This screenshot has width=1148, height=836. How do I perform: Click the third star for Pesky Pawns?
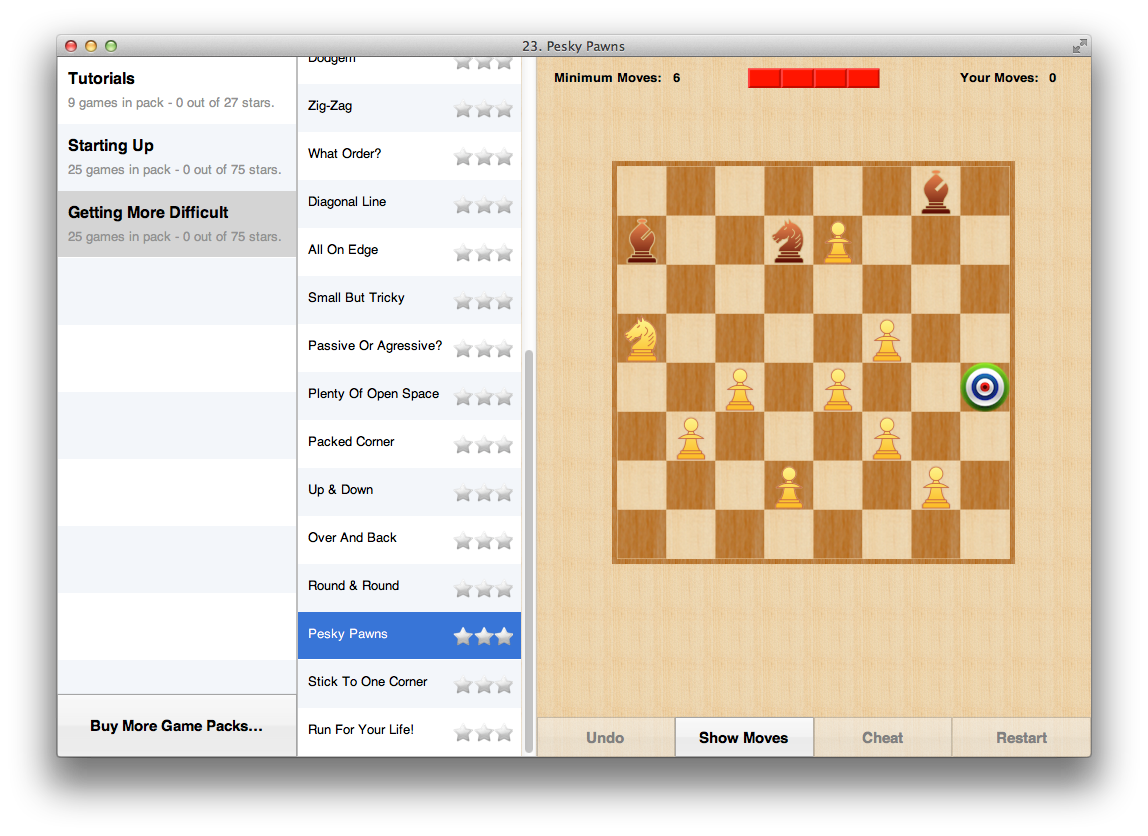point(504,635)
